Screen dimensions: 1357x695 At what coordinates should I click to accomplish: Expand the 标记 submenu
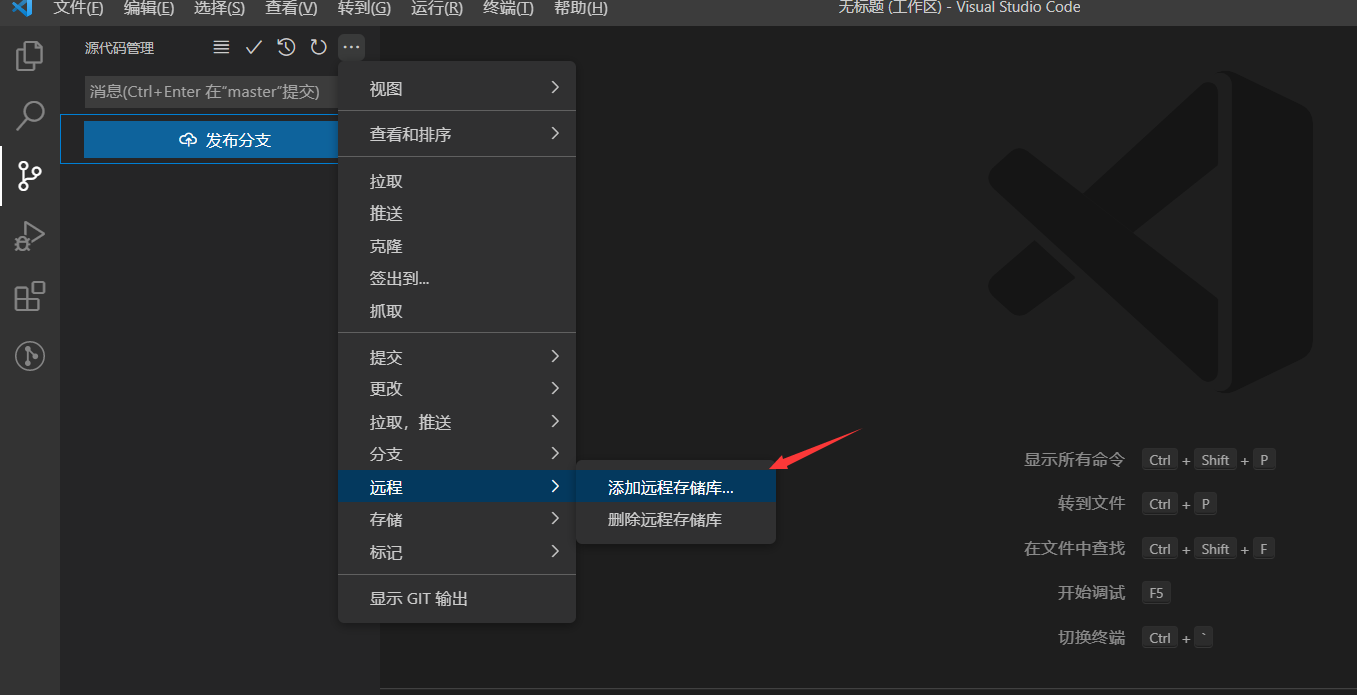pyautogui.click(x=457, y=552)
